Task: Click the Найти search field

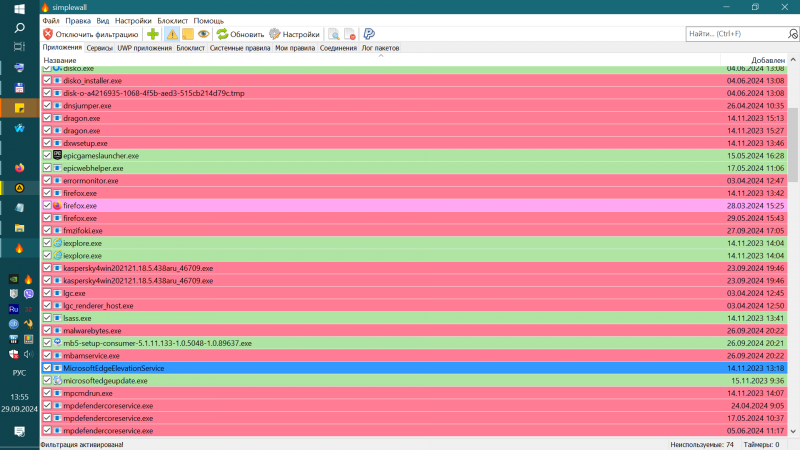Action: click(x=737, y=34)
